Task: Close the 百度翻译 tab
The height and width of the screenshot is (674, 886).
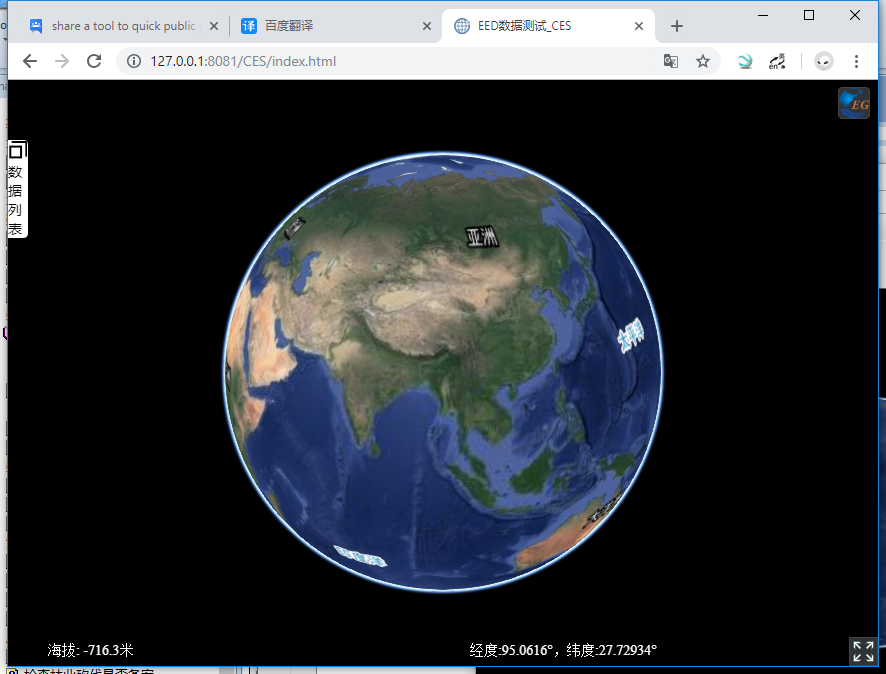Action: click(427, 26)
